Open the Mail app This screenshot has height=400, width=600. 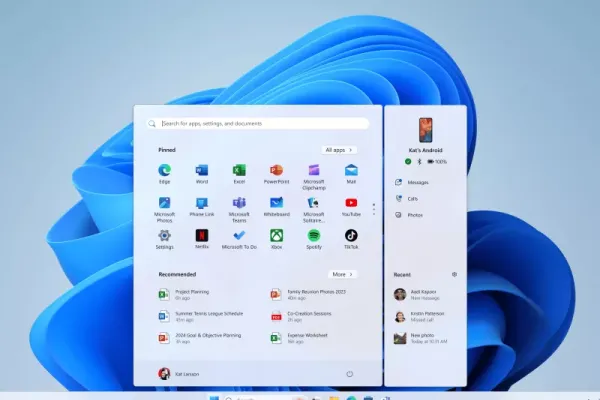tap(351, 173)
